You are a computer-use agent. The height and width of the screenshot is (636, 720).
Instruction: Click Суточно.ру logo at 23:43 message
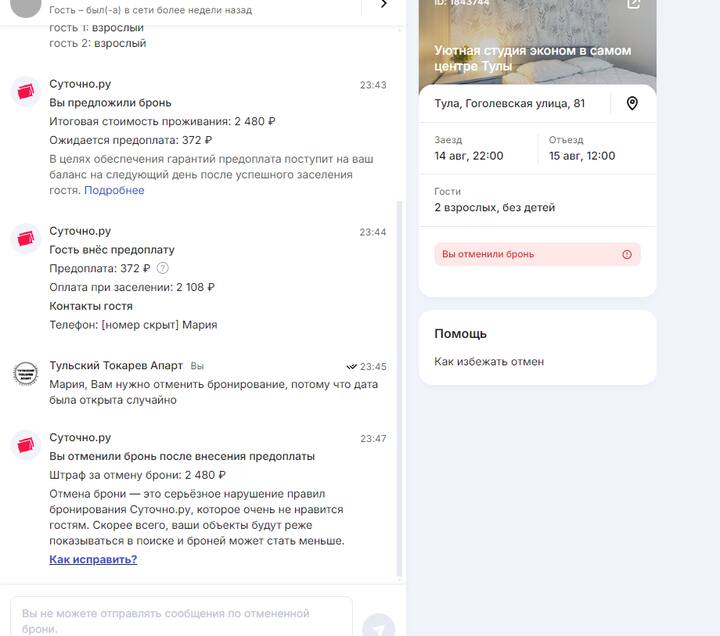[26, 91]
